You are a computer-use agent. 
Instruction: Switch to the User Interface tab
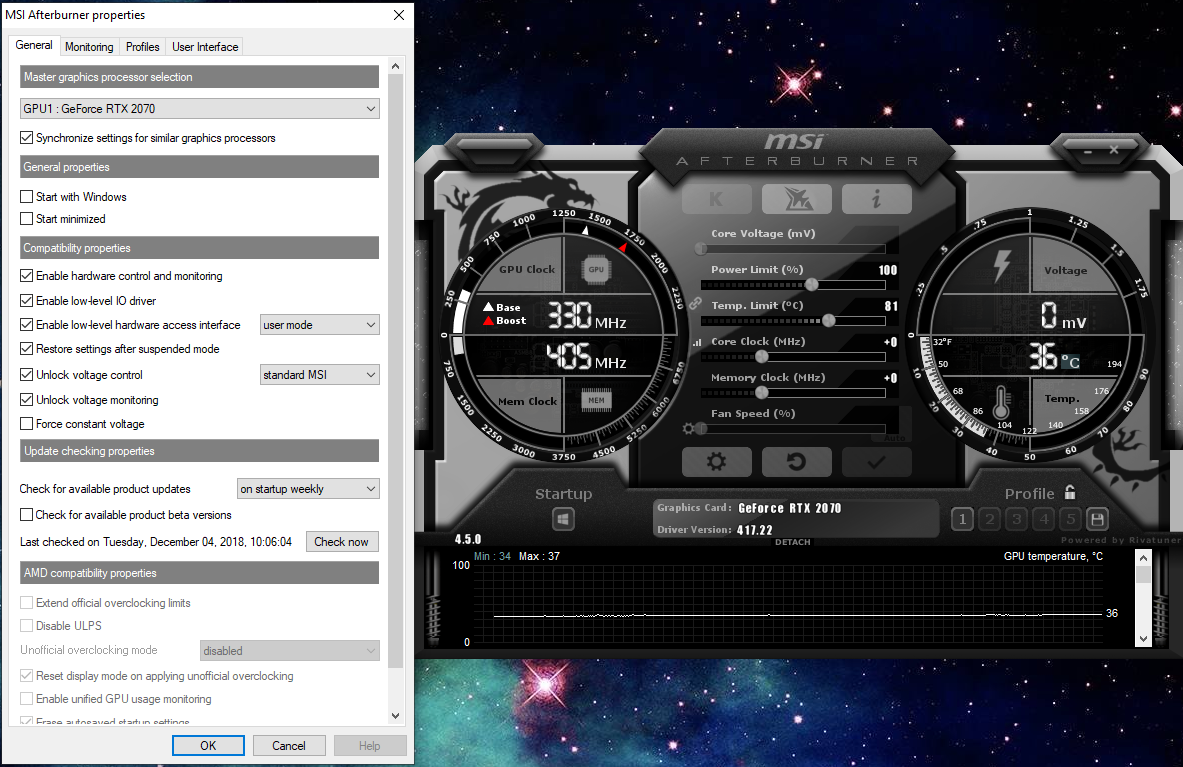pyautogui.click(x=205, y=47)
